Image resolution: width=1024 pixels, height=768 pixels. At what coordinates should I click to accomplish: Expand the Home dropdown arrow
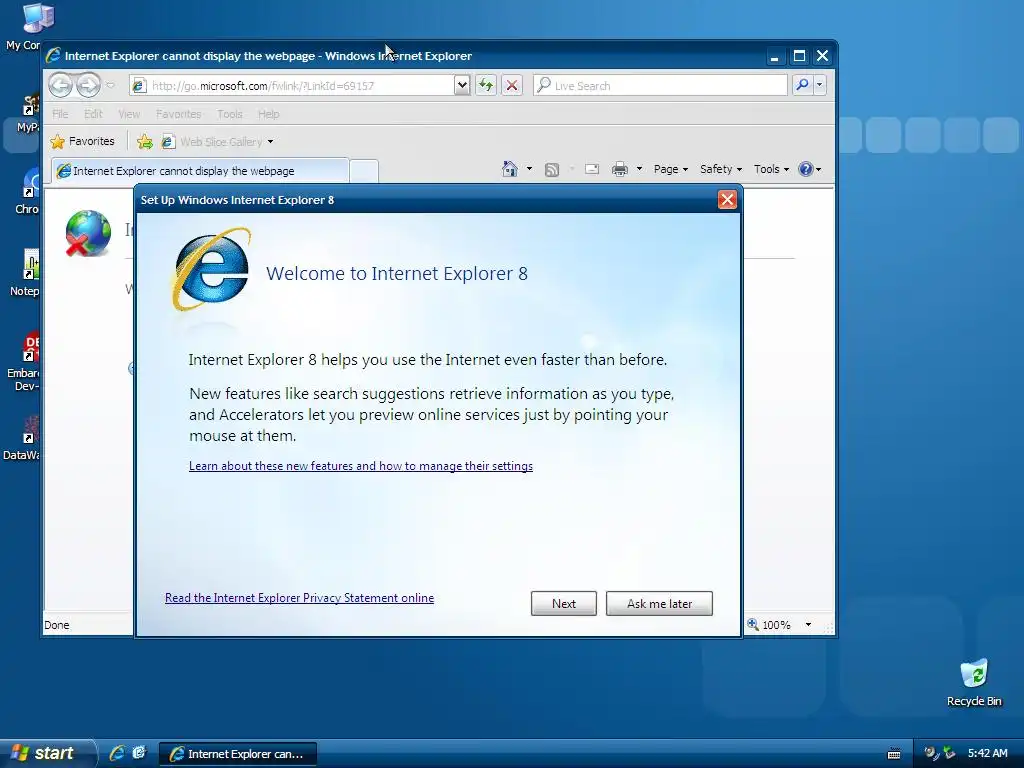tap(529, 169)
